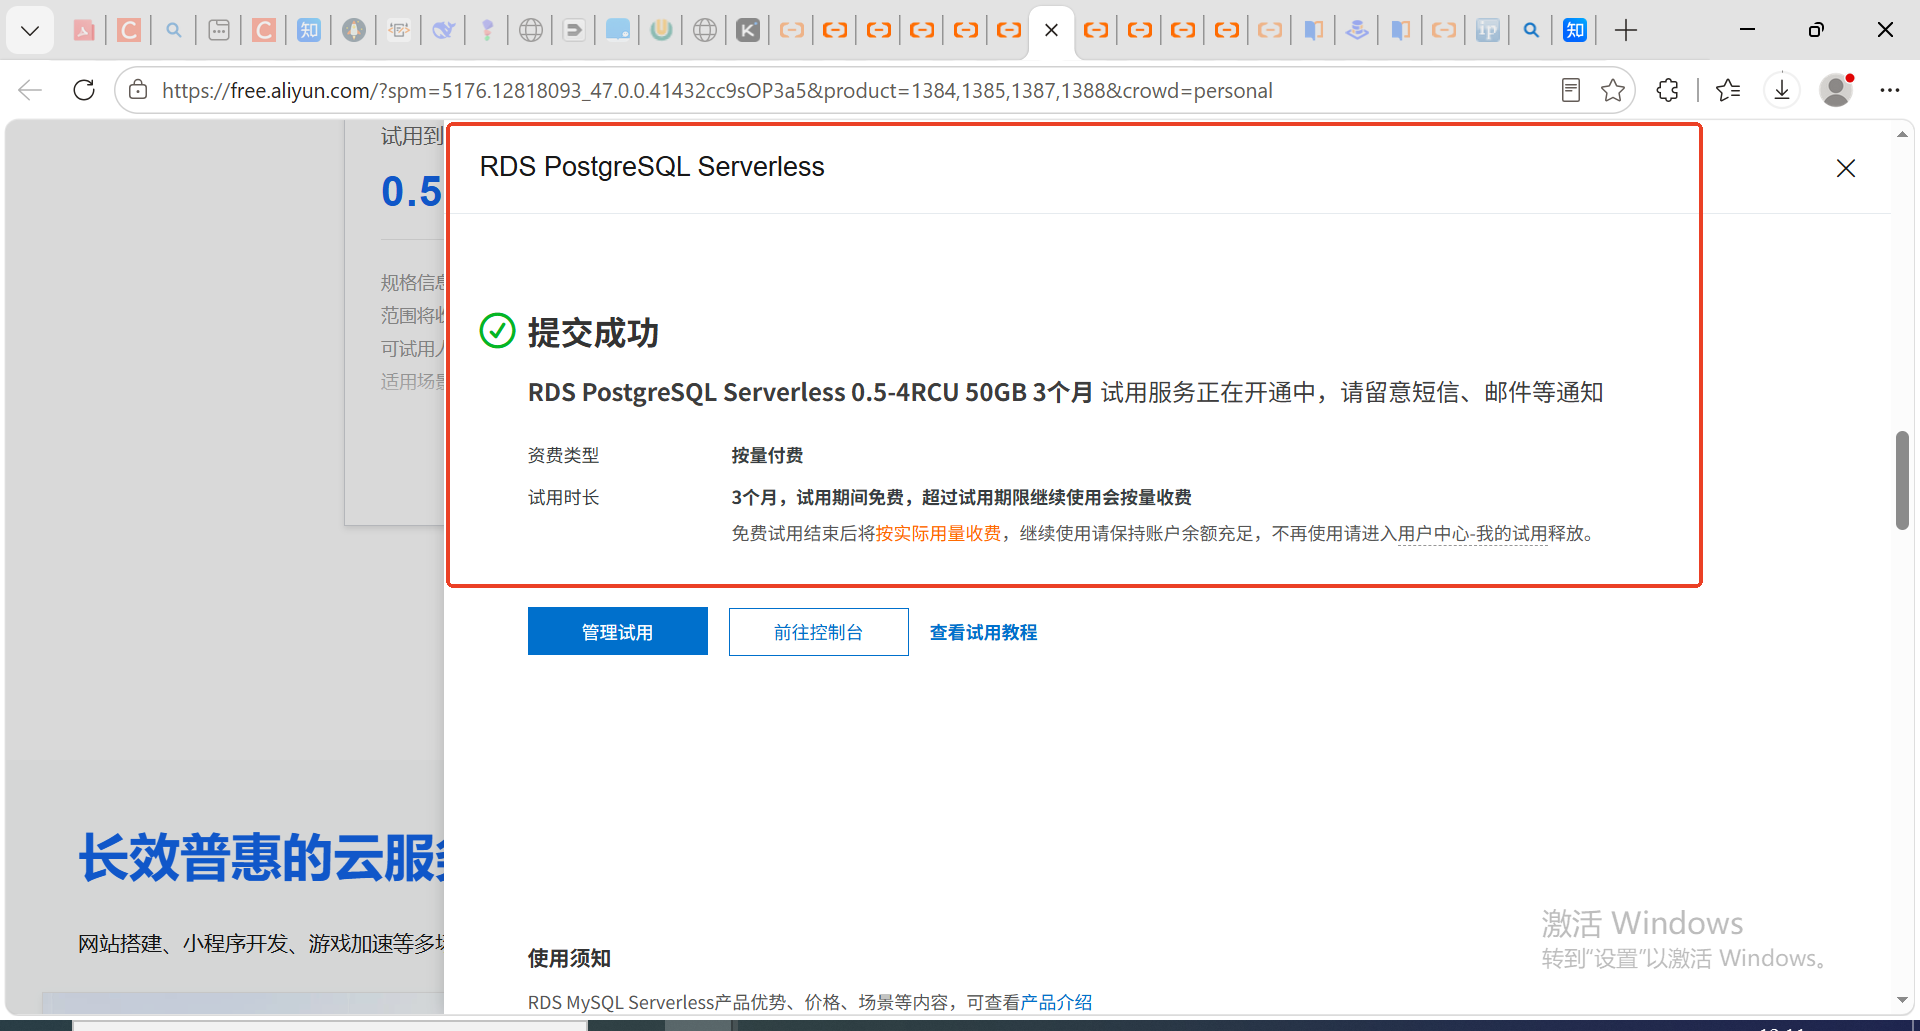Open the favorites list
1920x1031 pixels.
pos(1728,90)
